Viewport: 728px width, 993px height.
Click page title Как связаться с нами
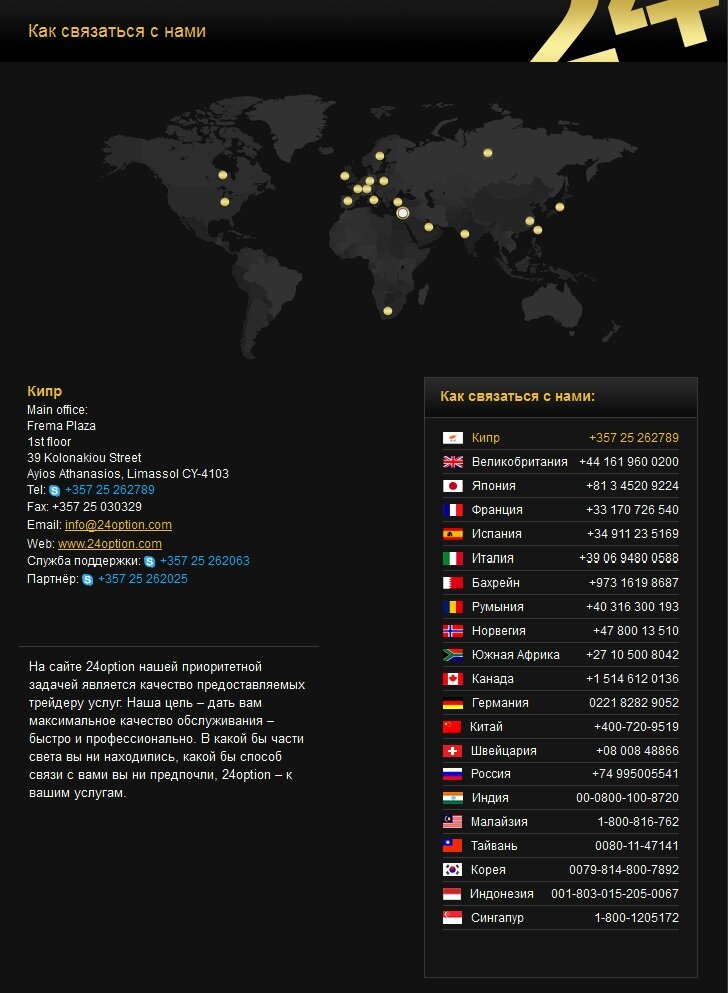117,31
